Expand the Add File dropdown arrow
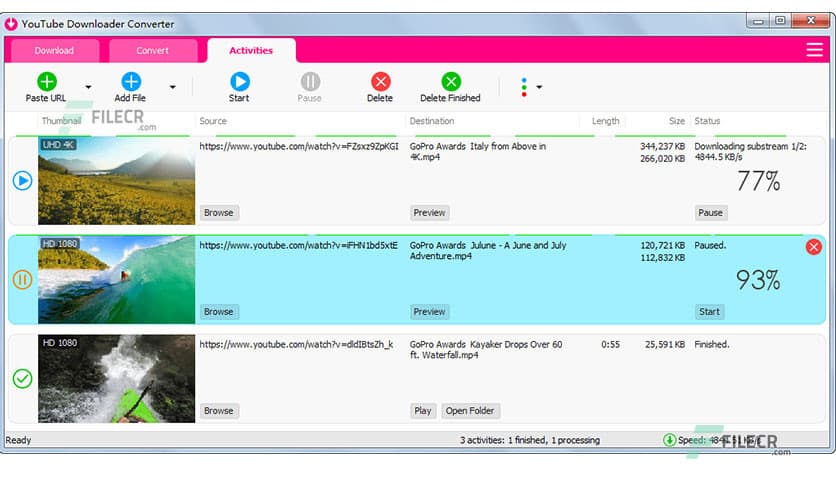836x484 pixels. (x=172, y=87)
